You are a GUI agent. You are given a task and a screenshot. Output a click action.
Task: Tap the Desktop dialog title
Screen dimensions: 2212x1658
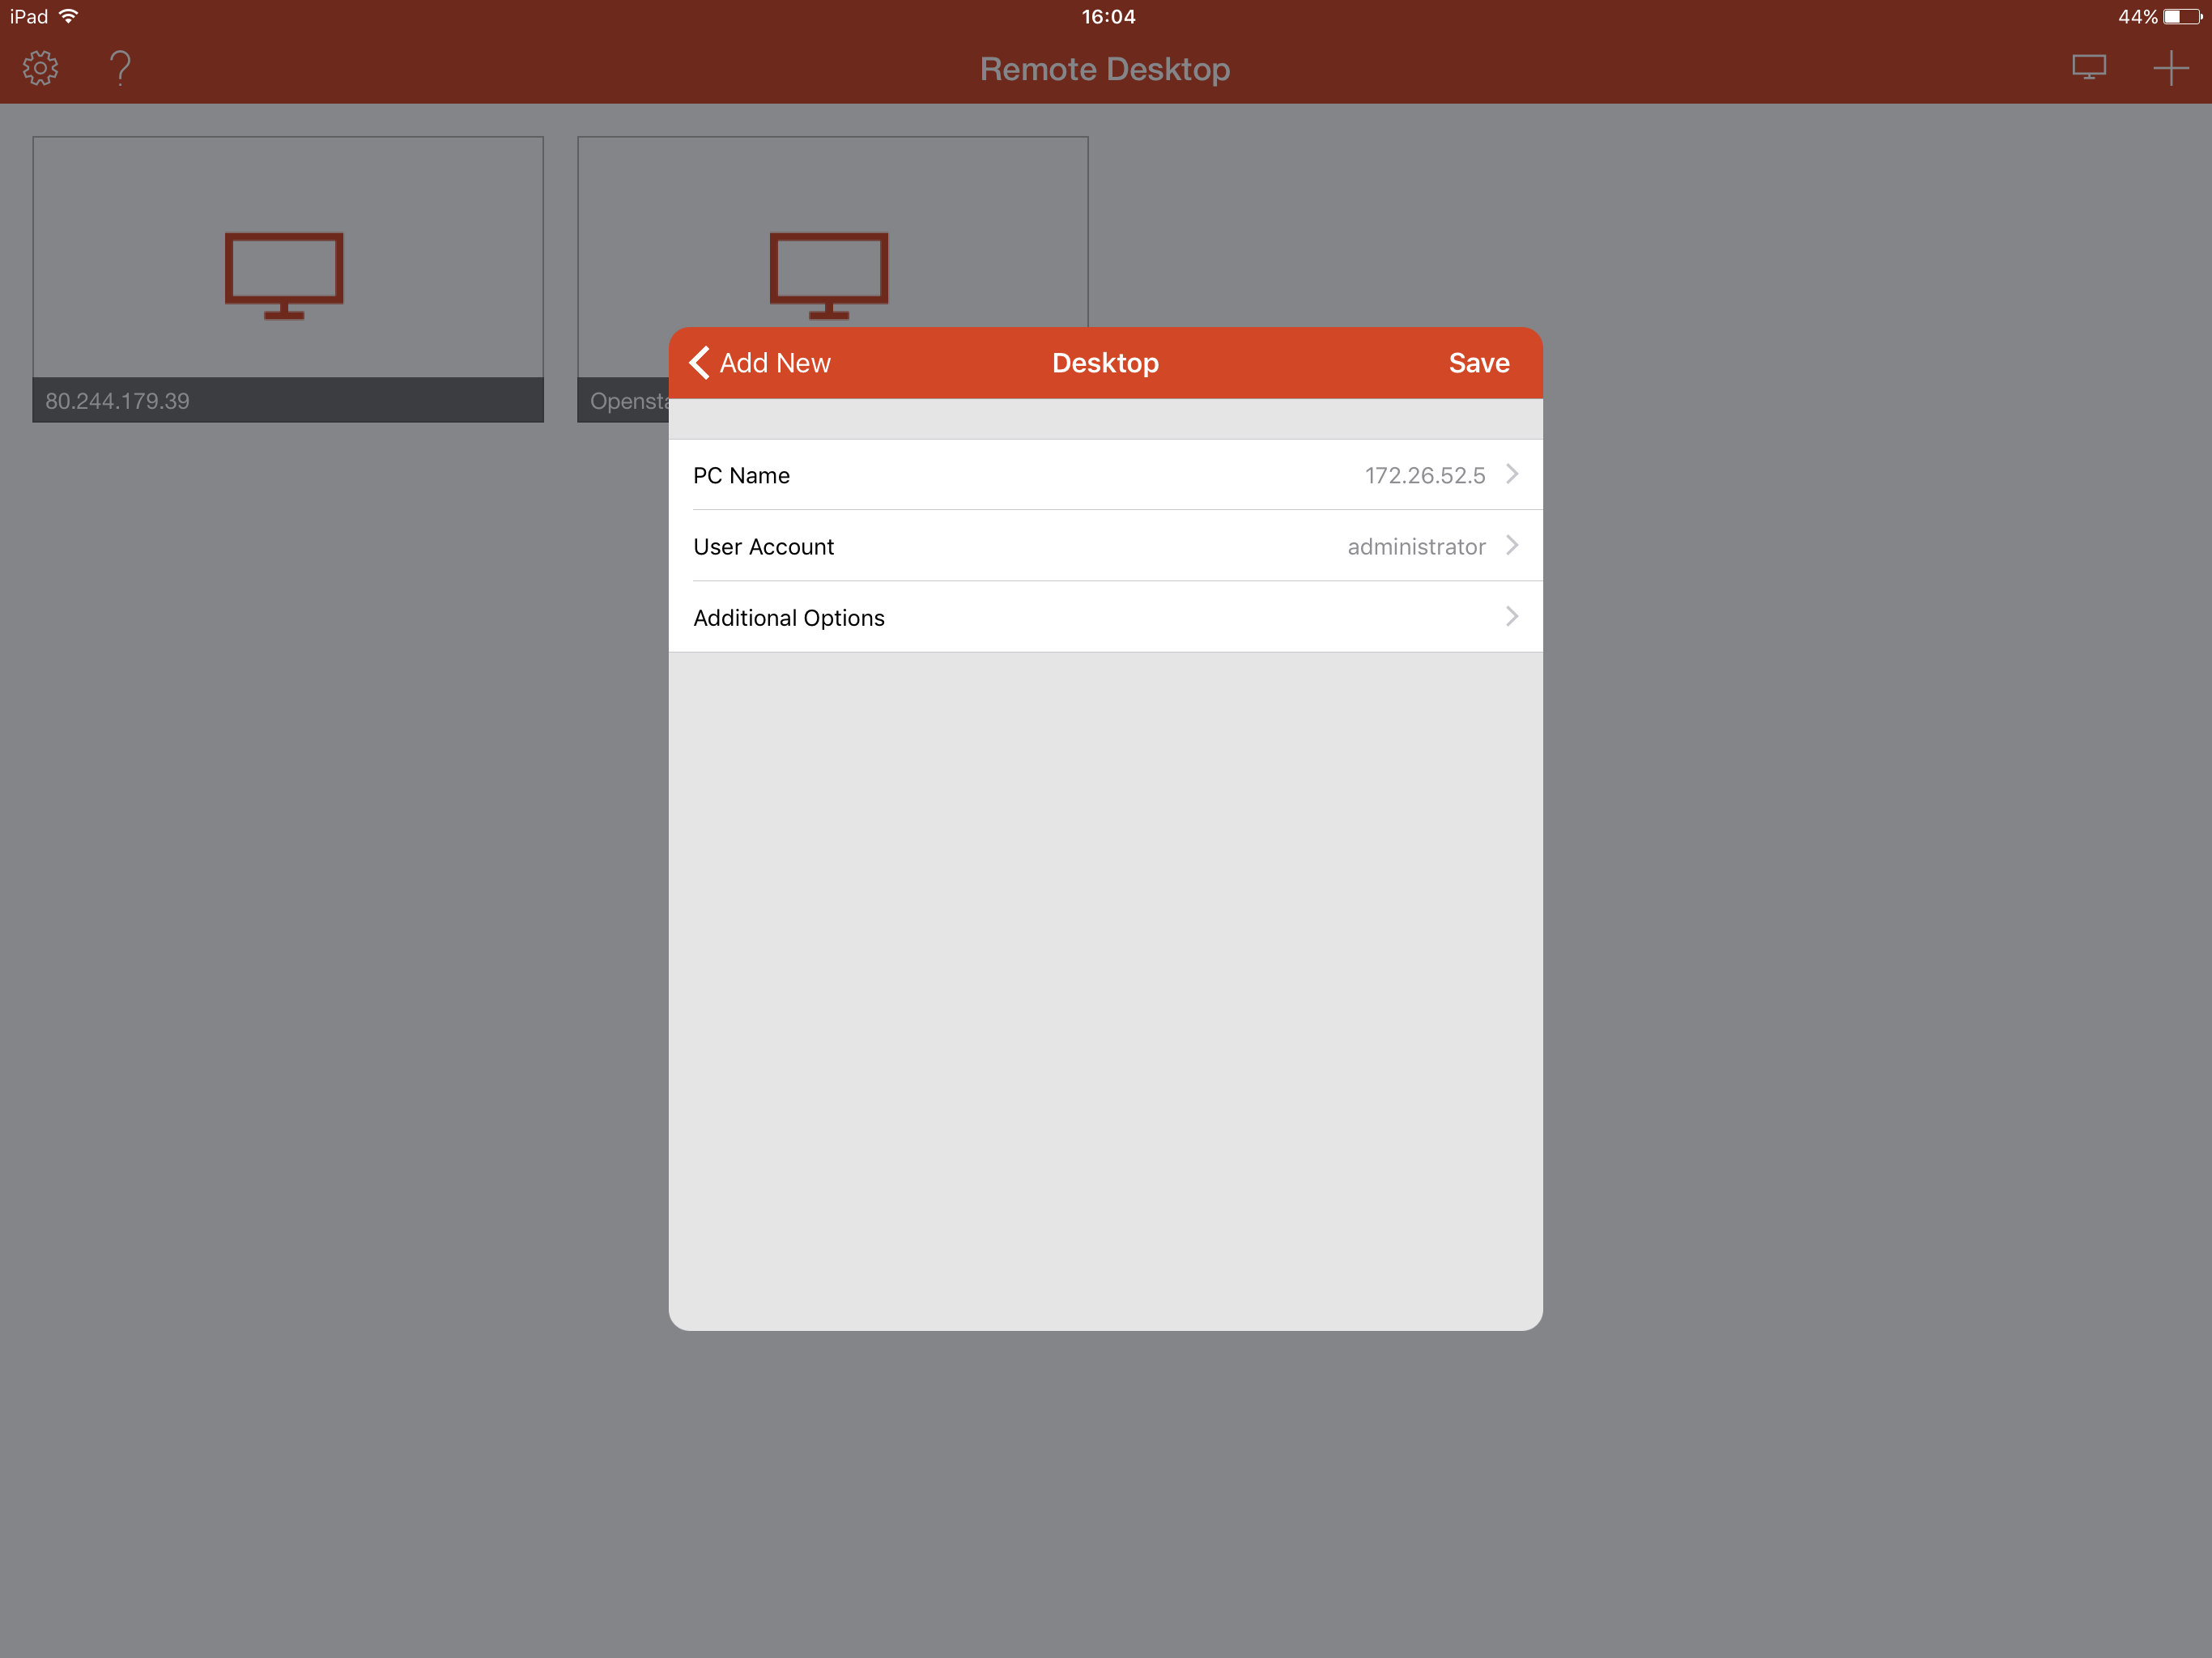(1105, 363)
